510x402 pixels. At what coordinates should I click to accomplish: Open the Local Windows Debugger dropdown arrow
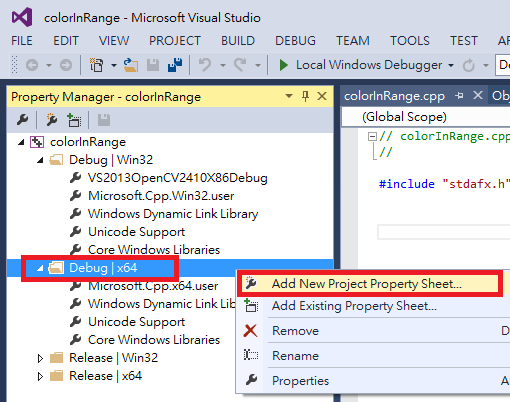point(451,65)
